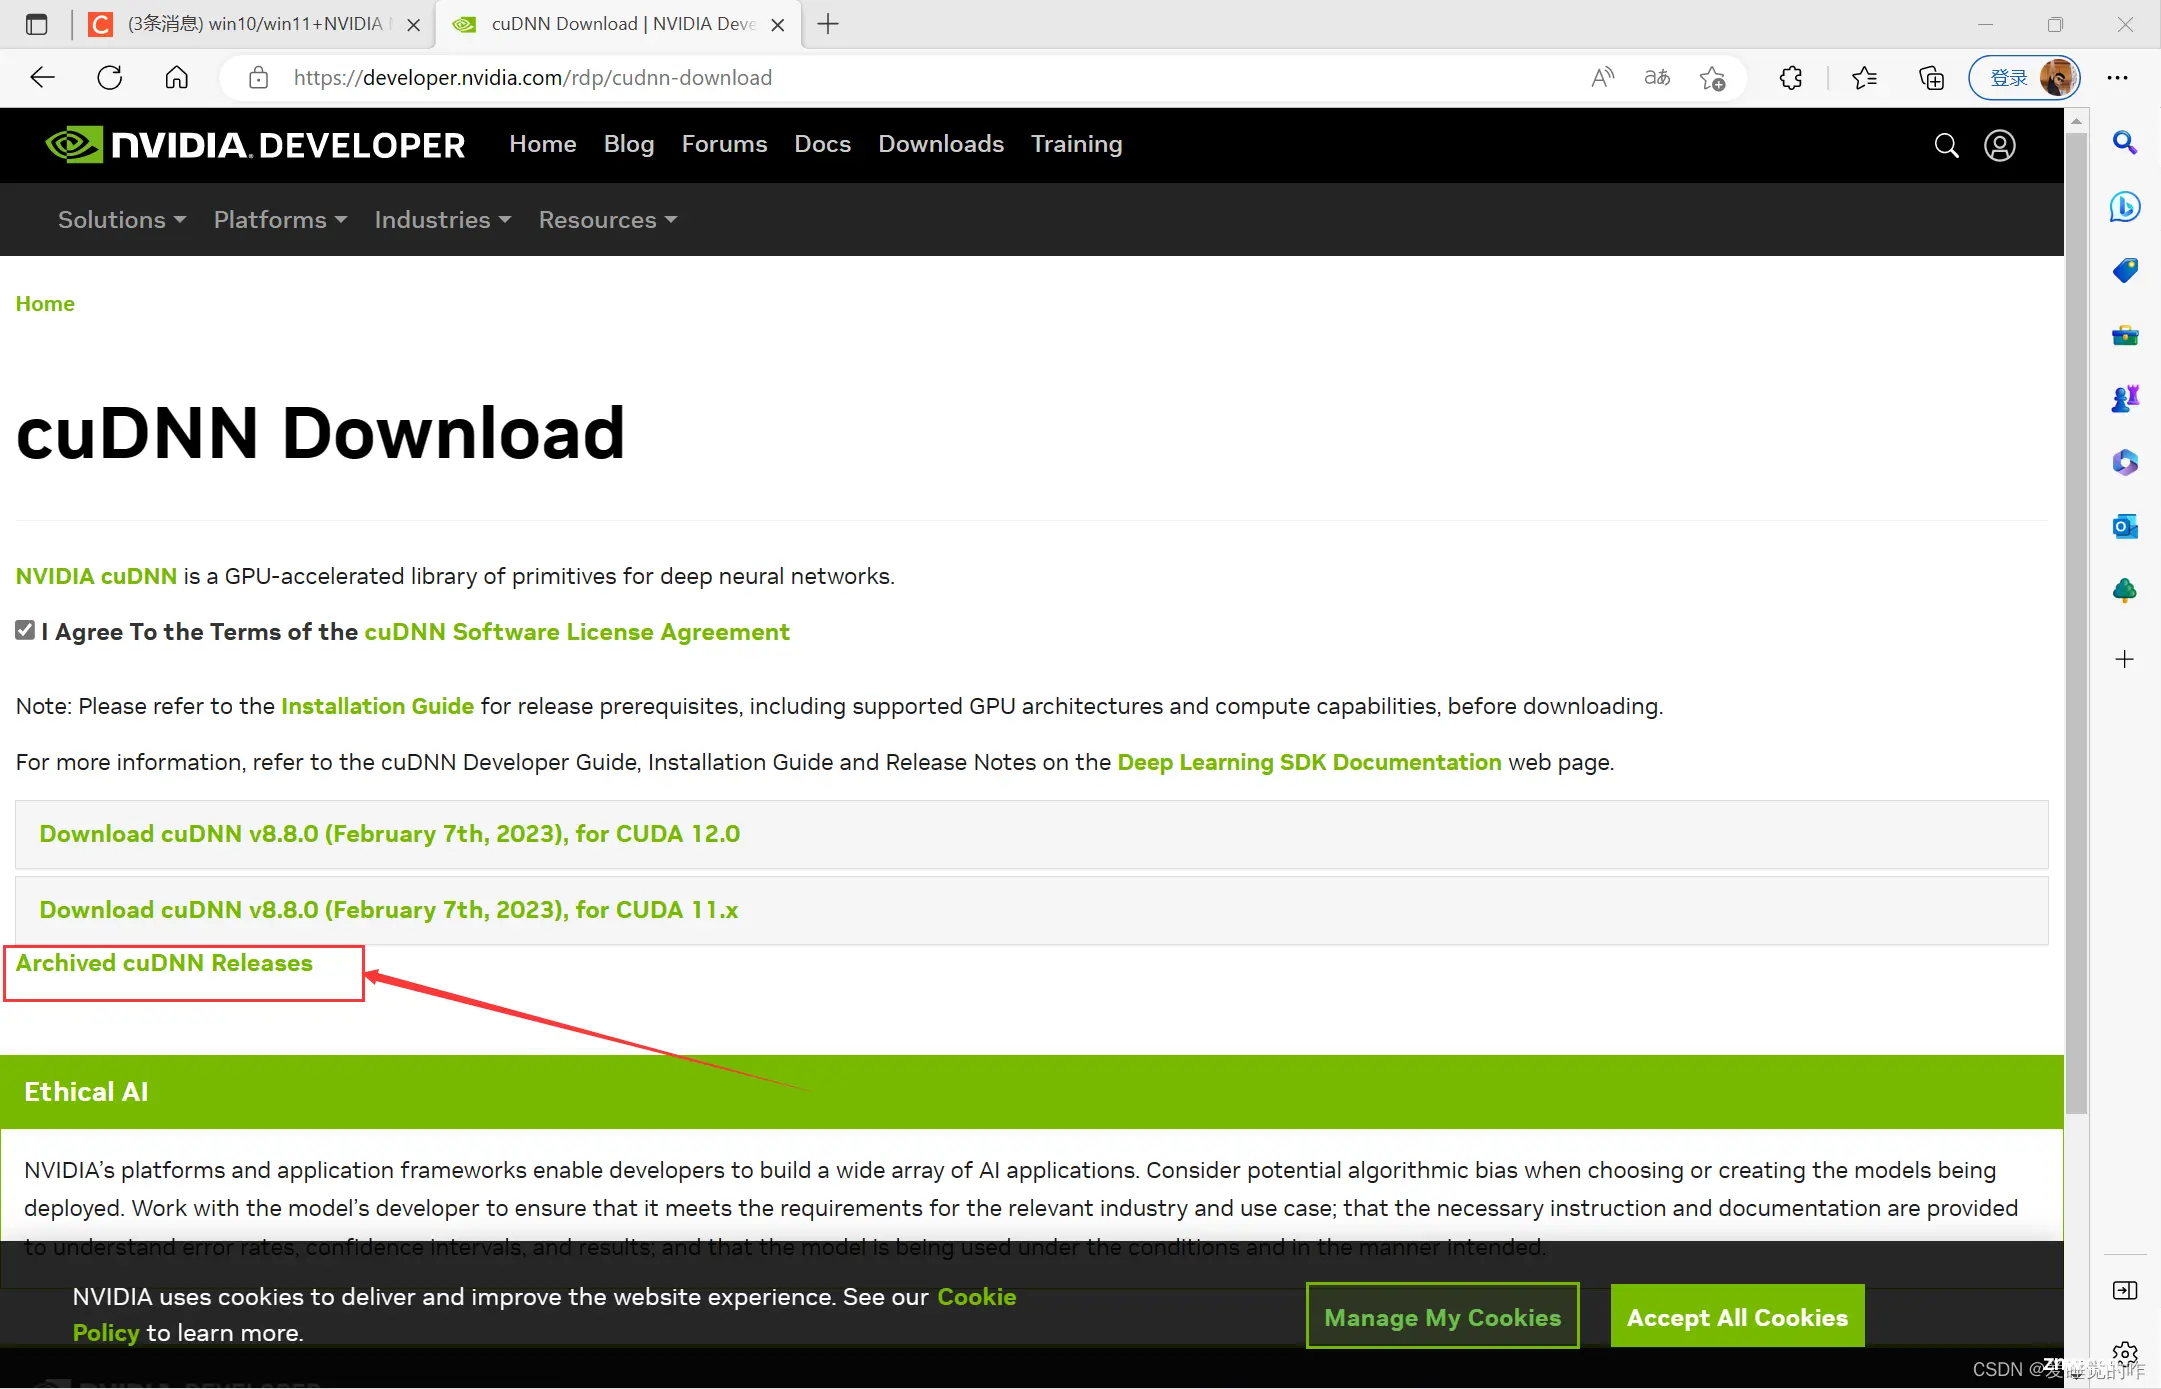Screen dimensions: 2161x1389
Task: Click the browser refresh/reload icon
Action: [x=109, y=77]
